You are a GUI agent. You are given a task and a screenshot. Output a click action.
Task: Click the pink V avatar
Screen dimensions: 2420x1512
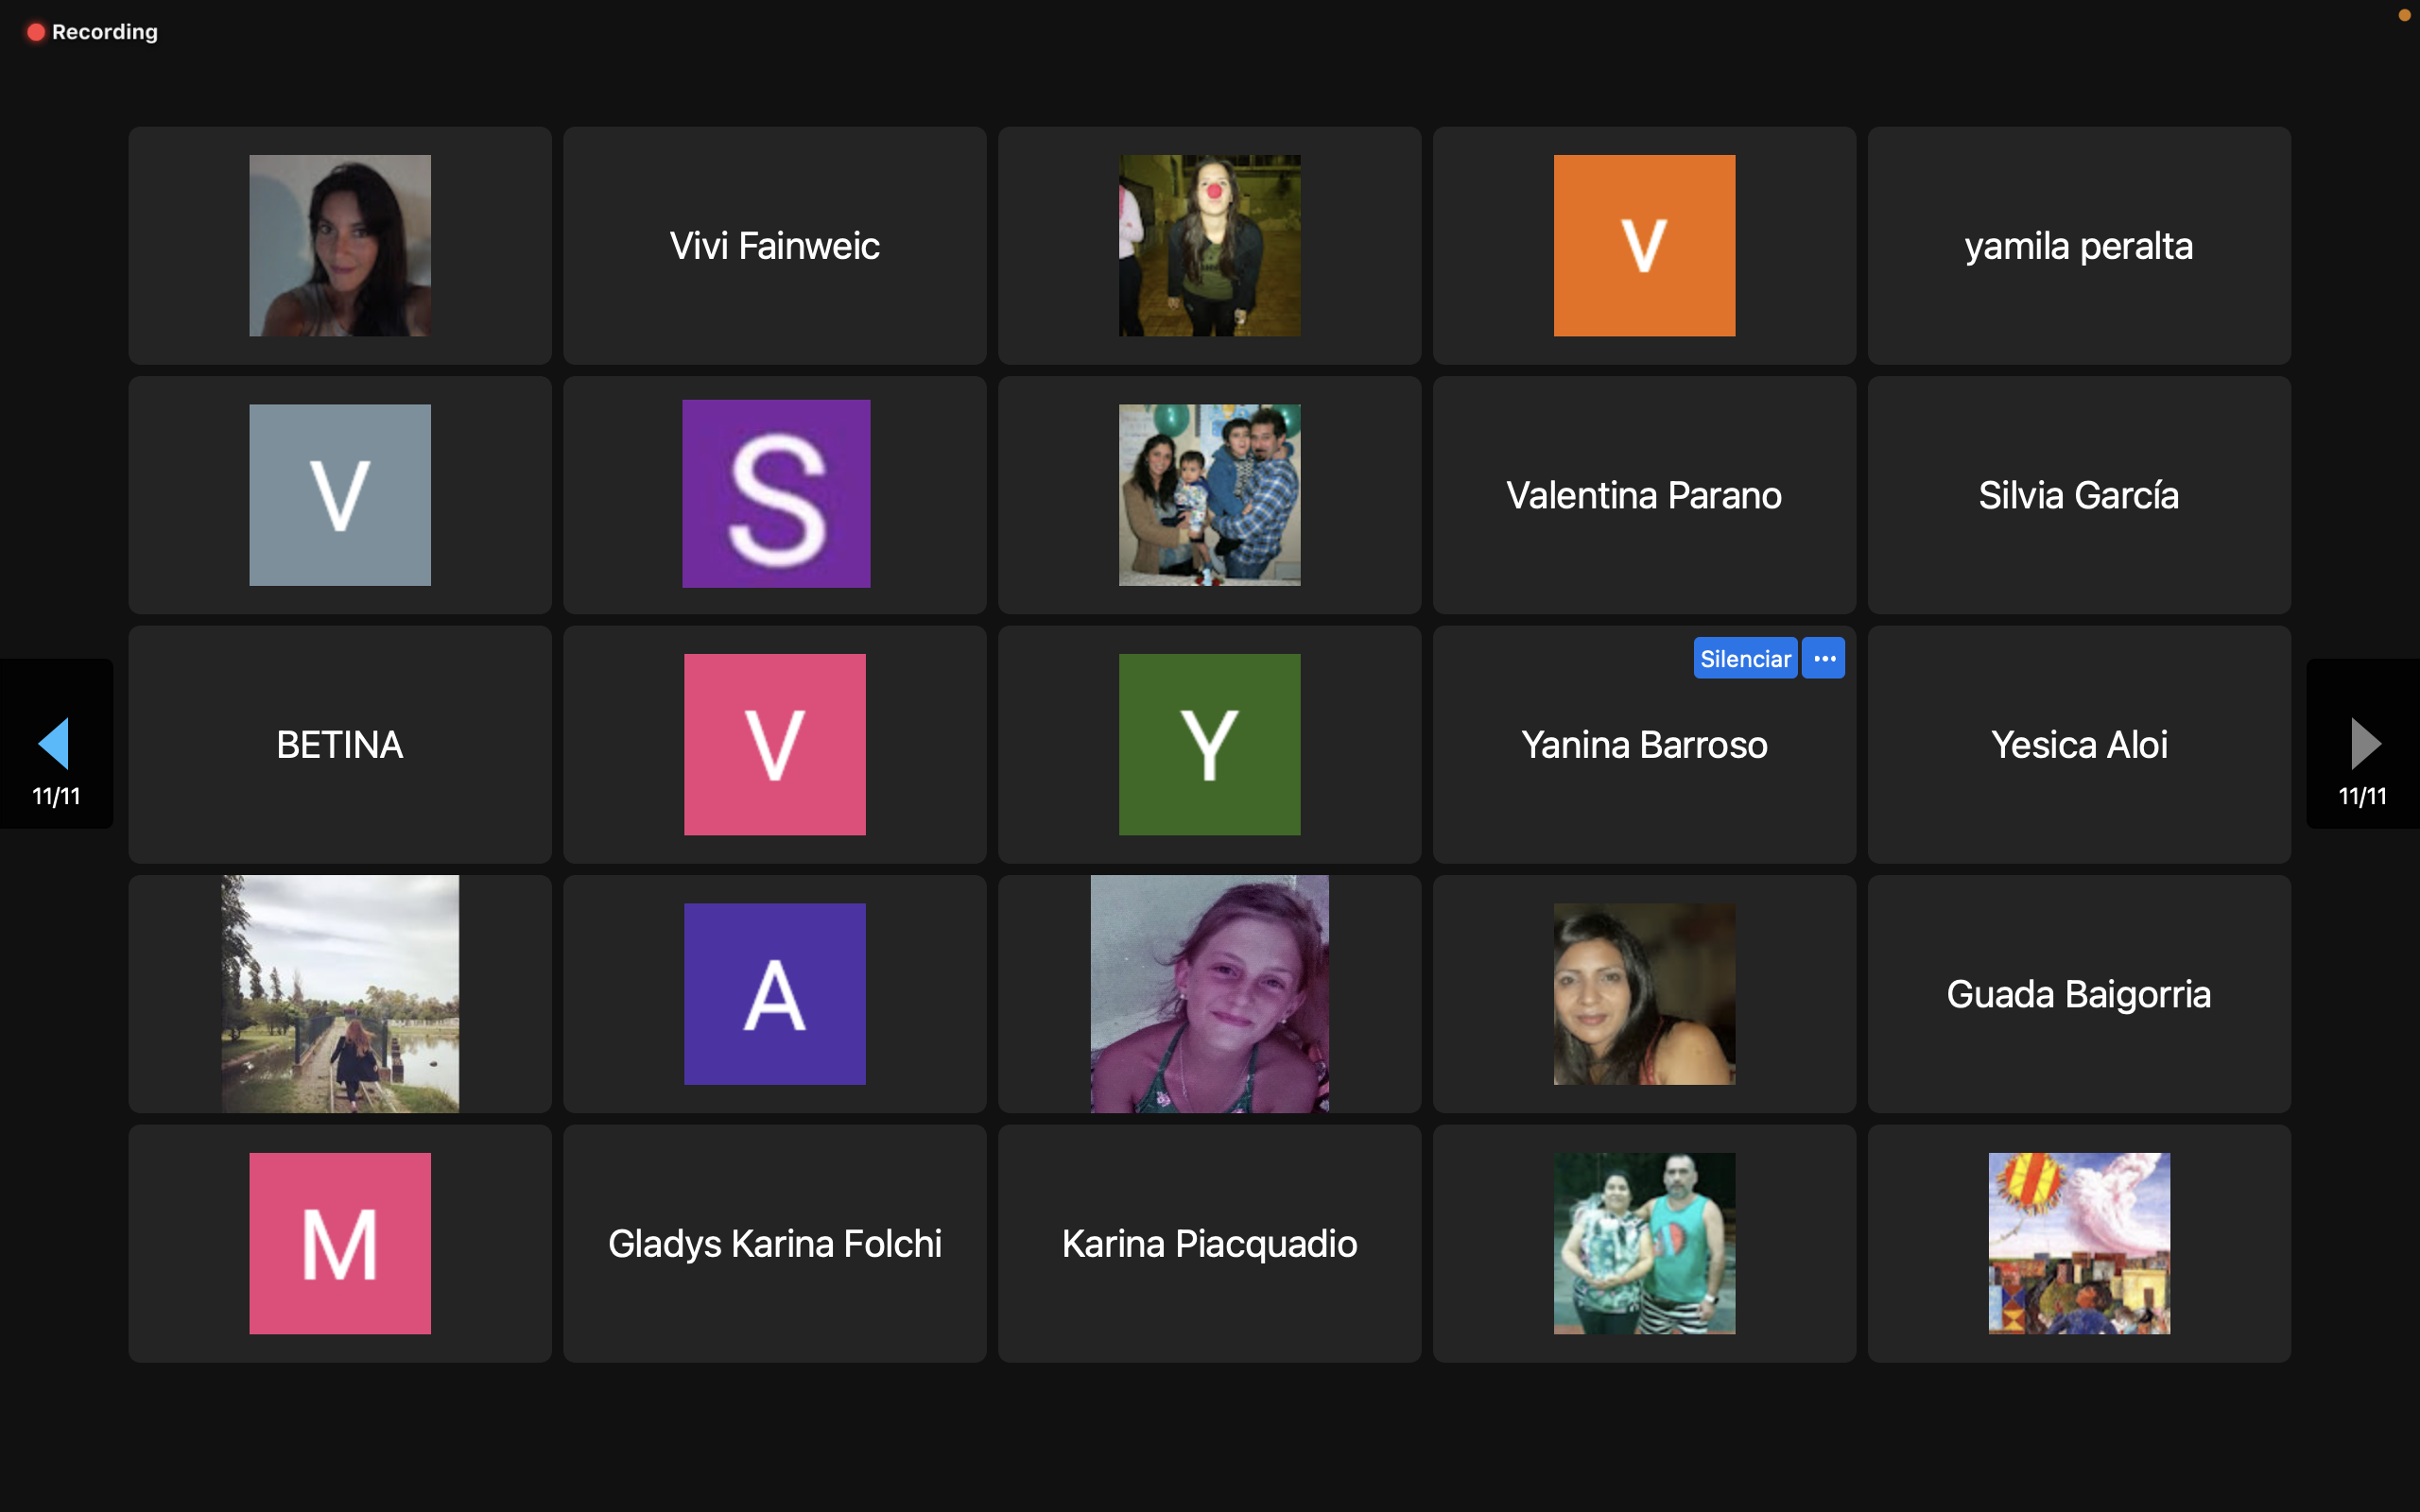pyautogui.click(x=775, y=744)
